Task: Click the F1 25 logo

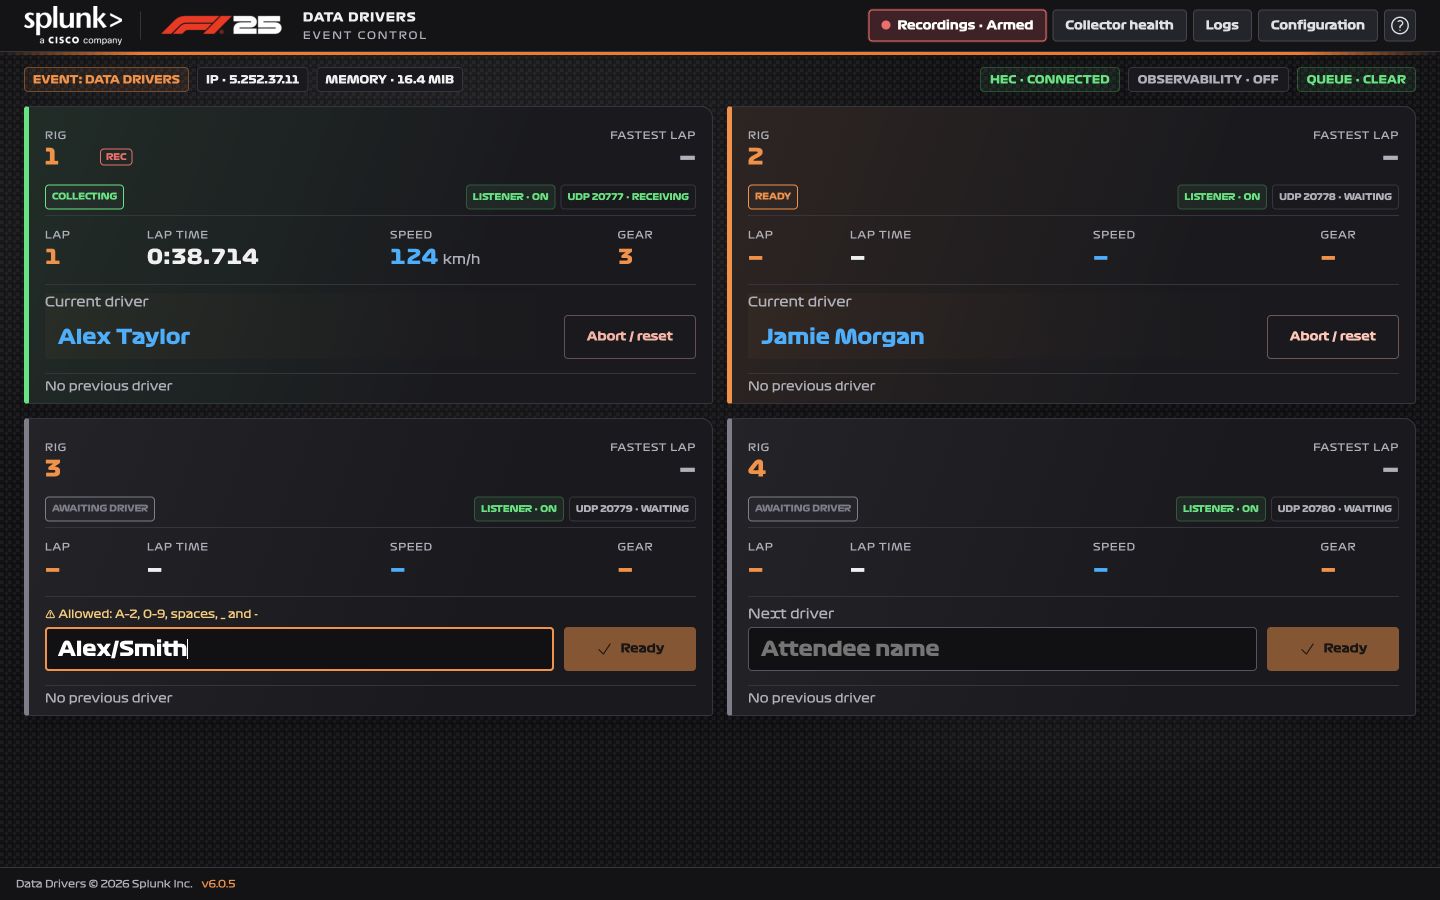Action: click(x=221, y=25)
